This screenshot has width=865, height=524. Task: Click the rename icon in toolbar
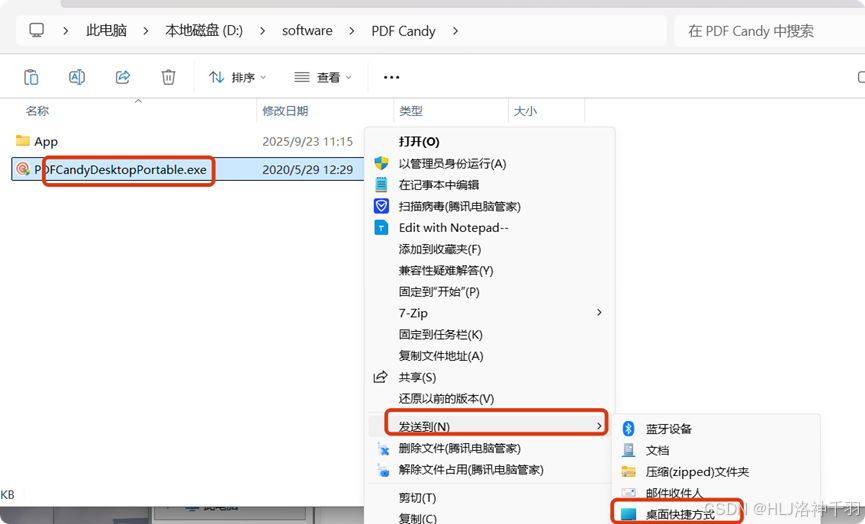77,77
